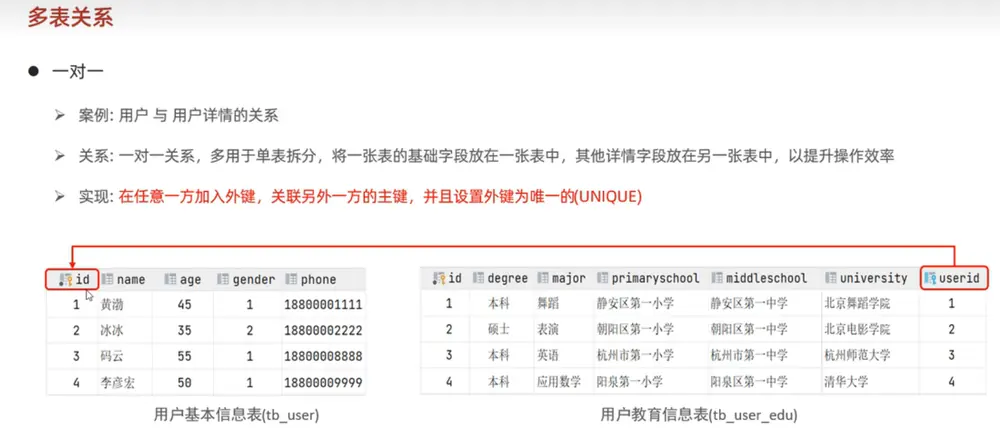Click userid cell in 北京电影学院 row
Viewport: 1000px width, 438px height.
(x=952, y=330)
